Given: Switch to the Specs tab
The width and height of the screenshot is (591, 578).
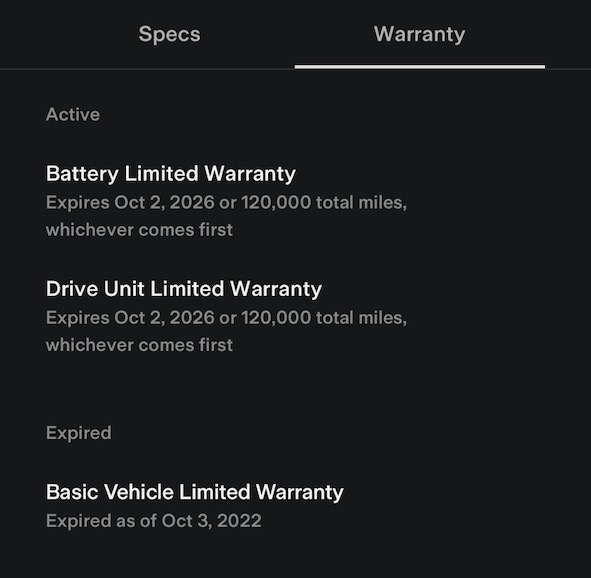Looking at the screenshot, I should 169,35.
